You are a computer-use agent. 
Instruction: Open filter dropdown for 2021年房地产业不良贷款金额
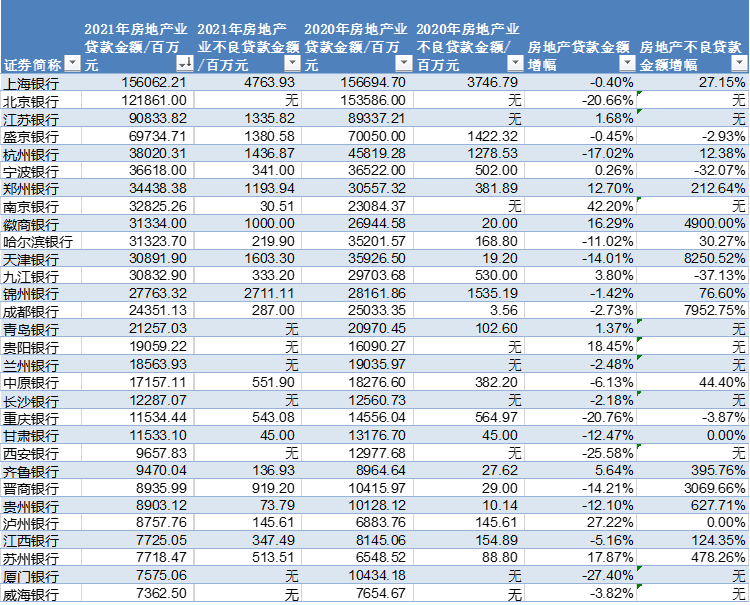(292, 63)
